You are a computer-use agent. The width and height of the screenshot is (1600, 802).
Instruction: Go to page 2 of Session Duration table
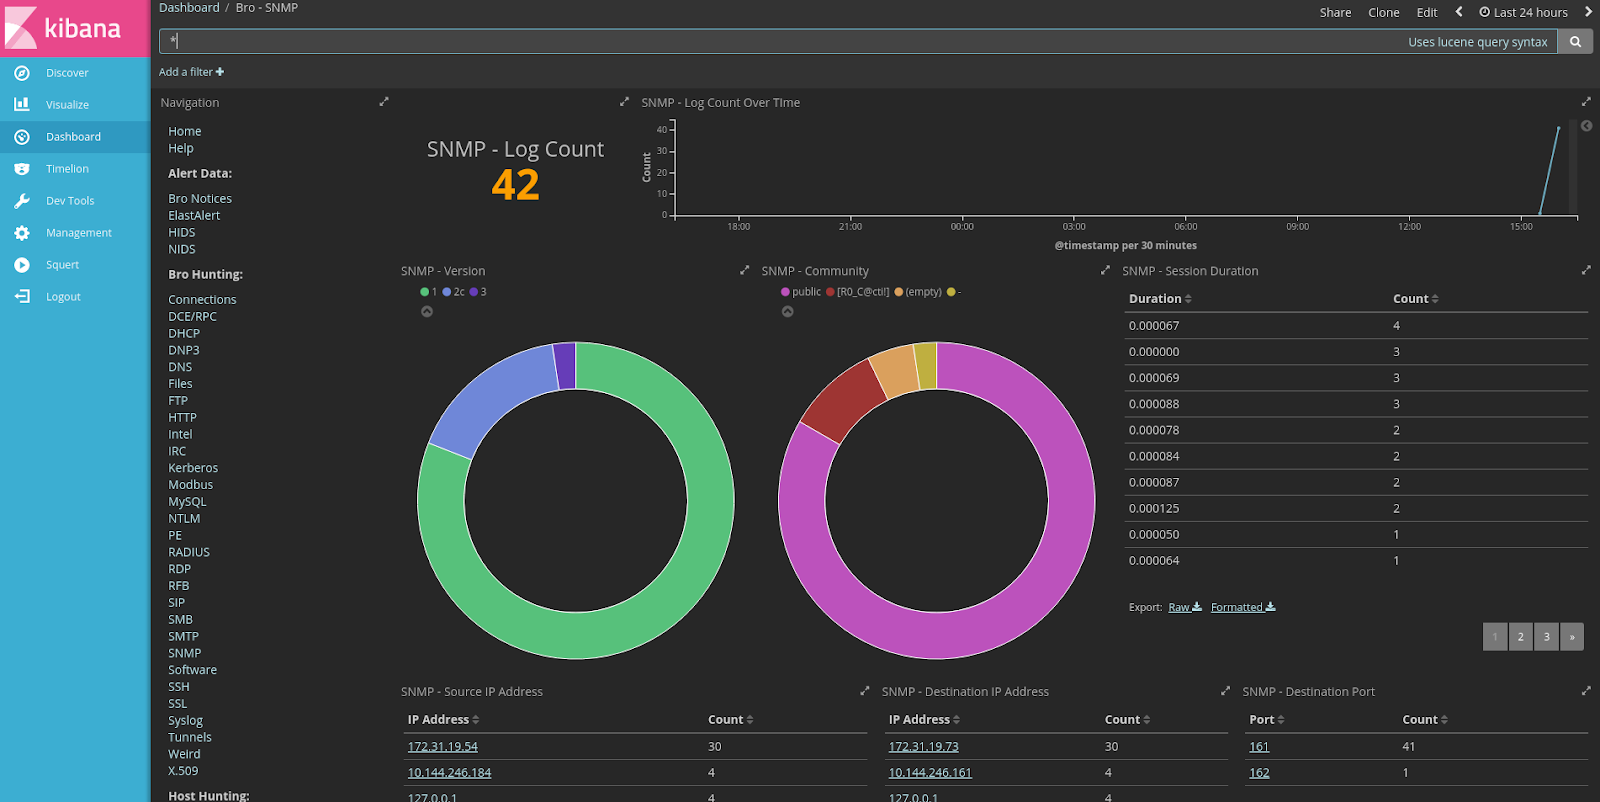tap(1521, 637)
